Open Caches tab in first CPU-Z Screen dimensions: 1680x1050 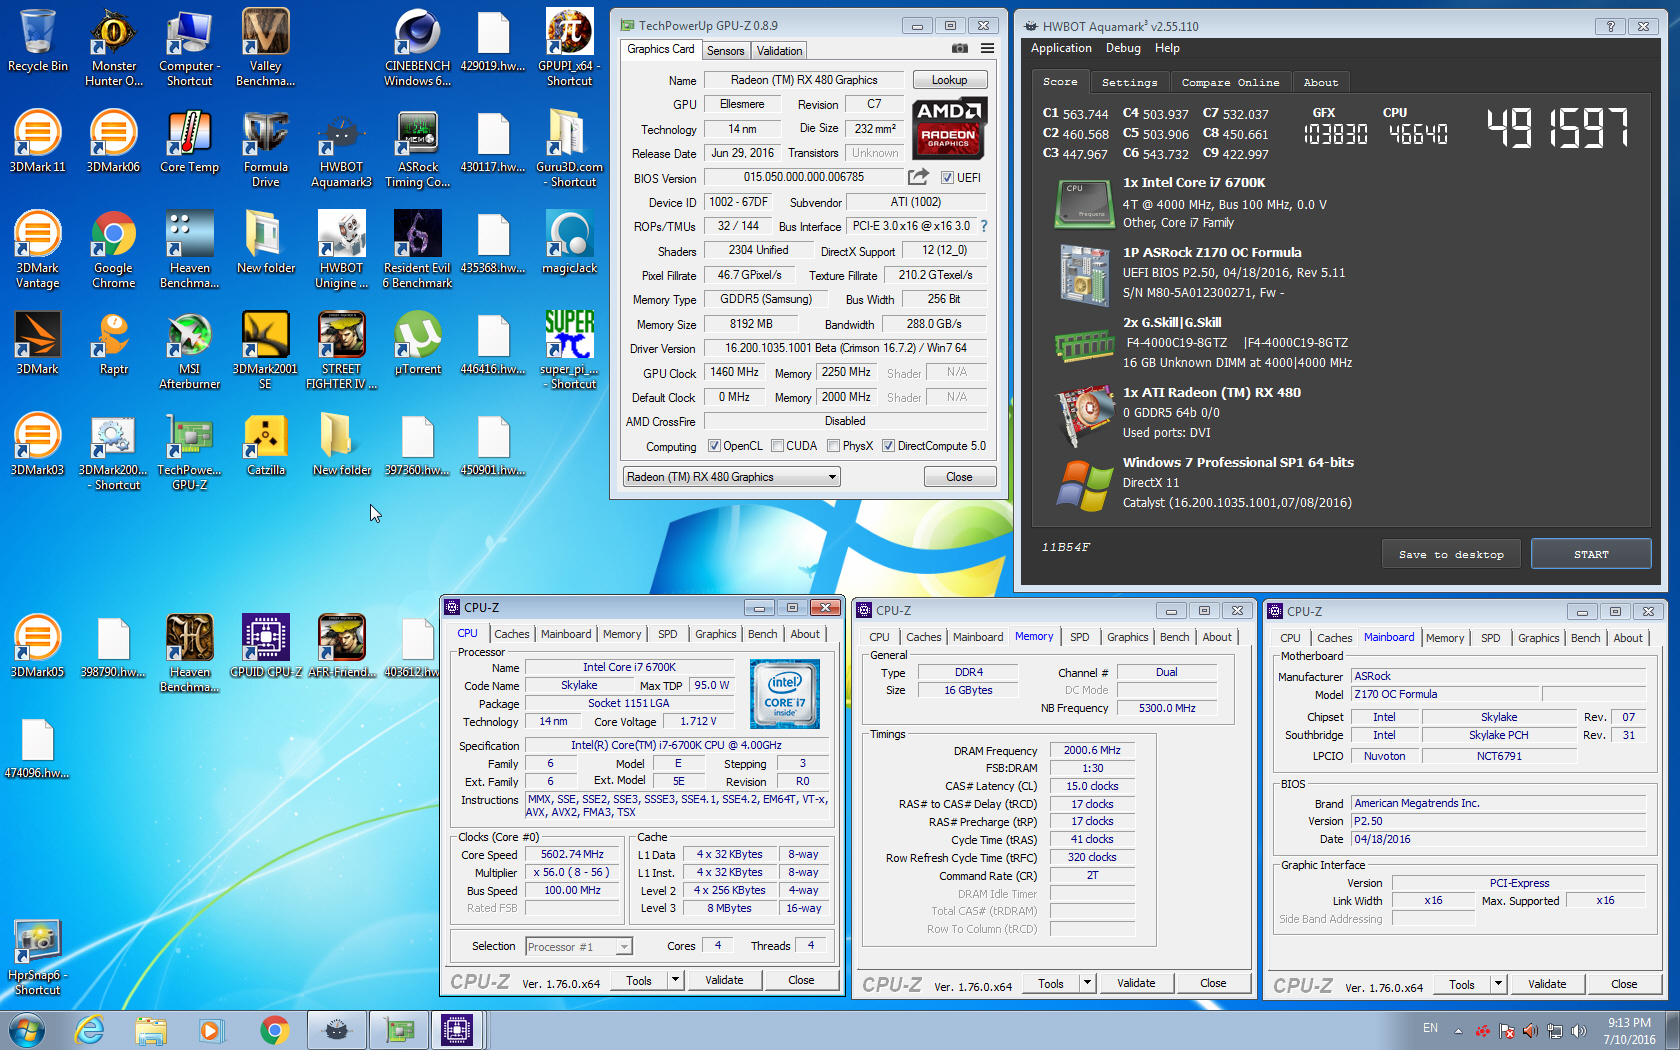click(x=512, y=634)
